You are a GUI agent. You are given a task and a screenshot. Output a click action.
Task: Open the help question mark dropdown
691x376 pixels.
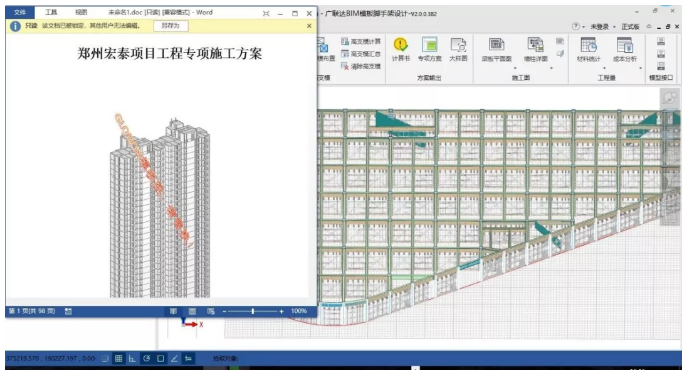click(578, 26)
